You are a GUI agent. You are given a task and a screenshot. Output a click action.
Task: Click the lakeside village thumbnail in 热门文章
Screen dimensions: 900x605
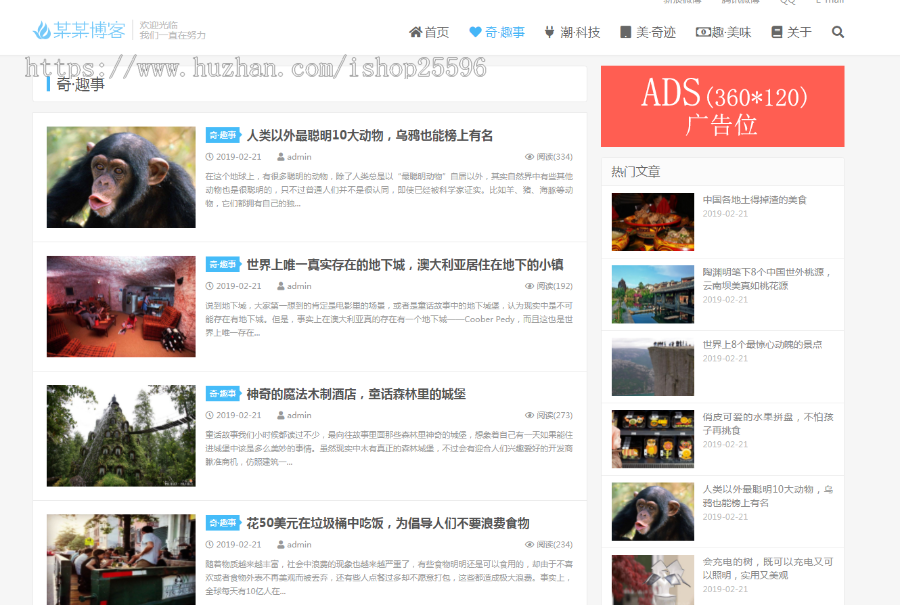click(x=653, y=294)
